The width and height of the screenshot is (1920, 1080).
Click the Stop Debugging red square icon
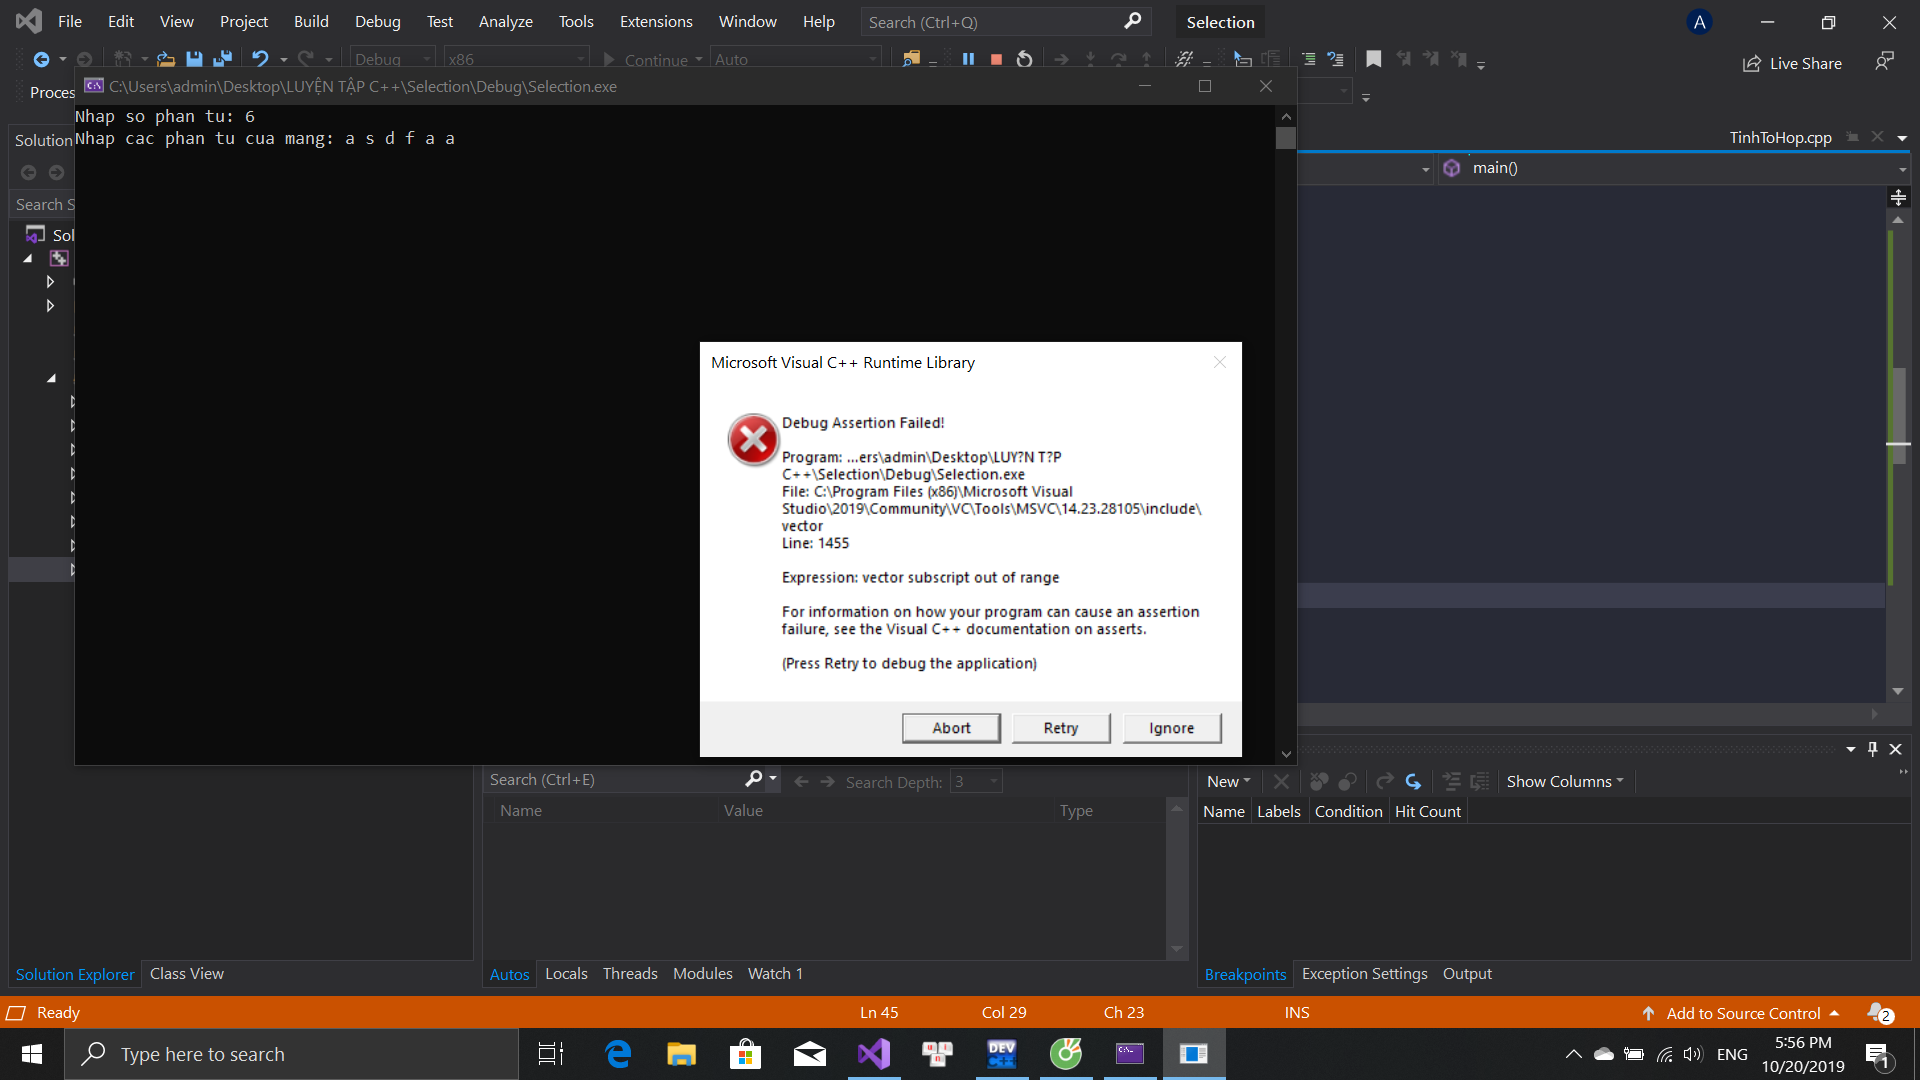point(996,60)
